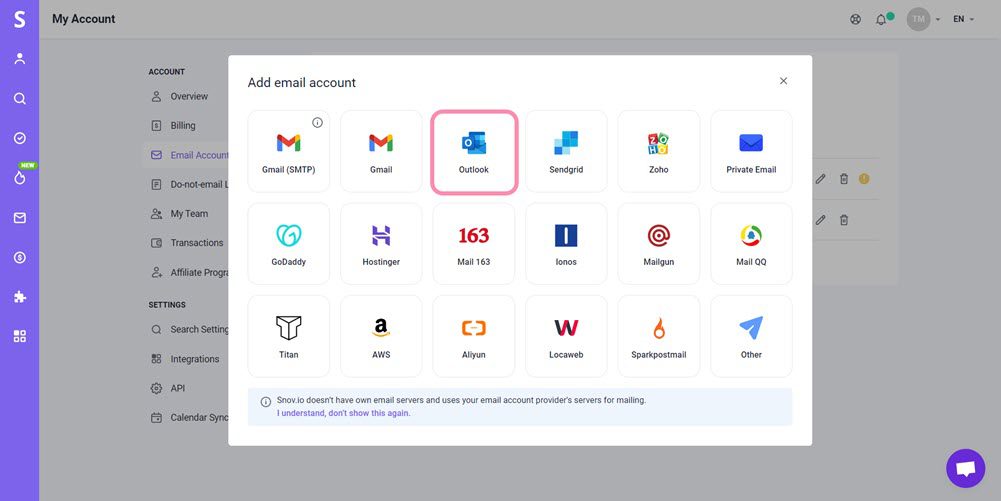Image resolution: width=1001 pixels, height=501 pixels.
Task: Choose the Gmail provider card
Action: [381, 151]
